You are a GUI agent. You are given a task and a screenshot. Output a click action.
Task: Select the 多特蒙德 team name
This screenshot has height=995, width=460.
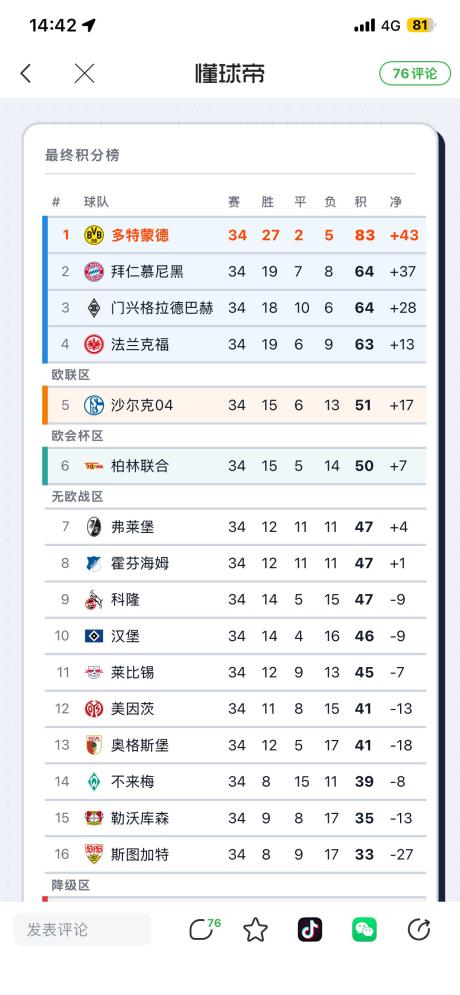point(140,235)
